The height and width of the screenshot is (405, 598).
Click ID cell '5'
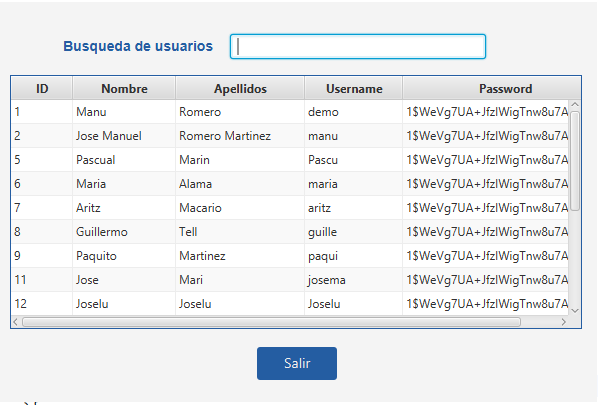(x=42, y=160)
